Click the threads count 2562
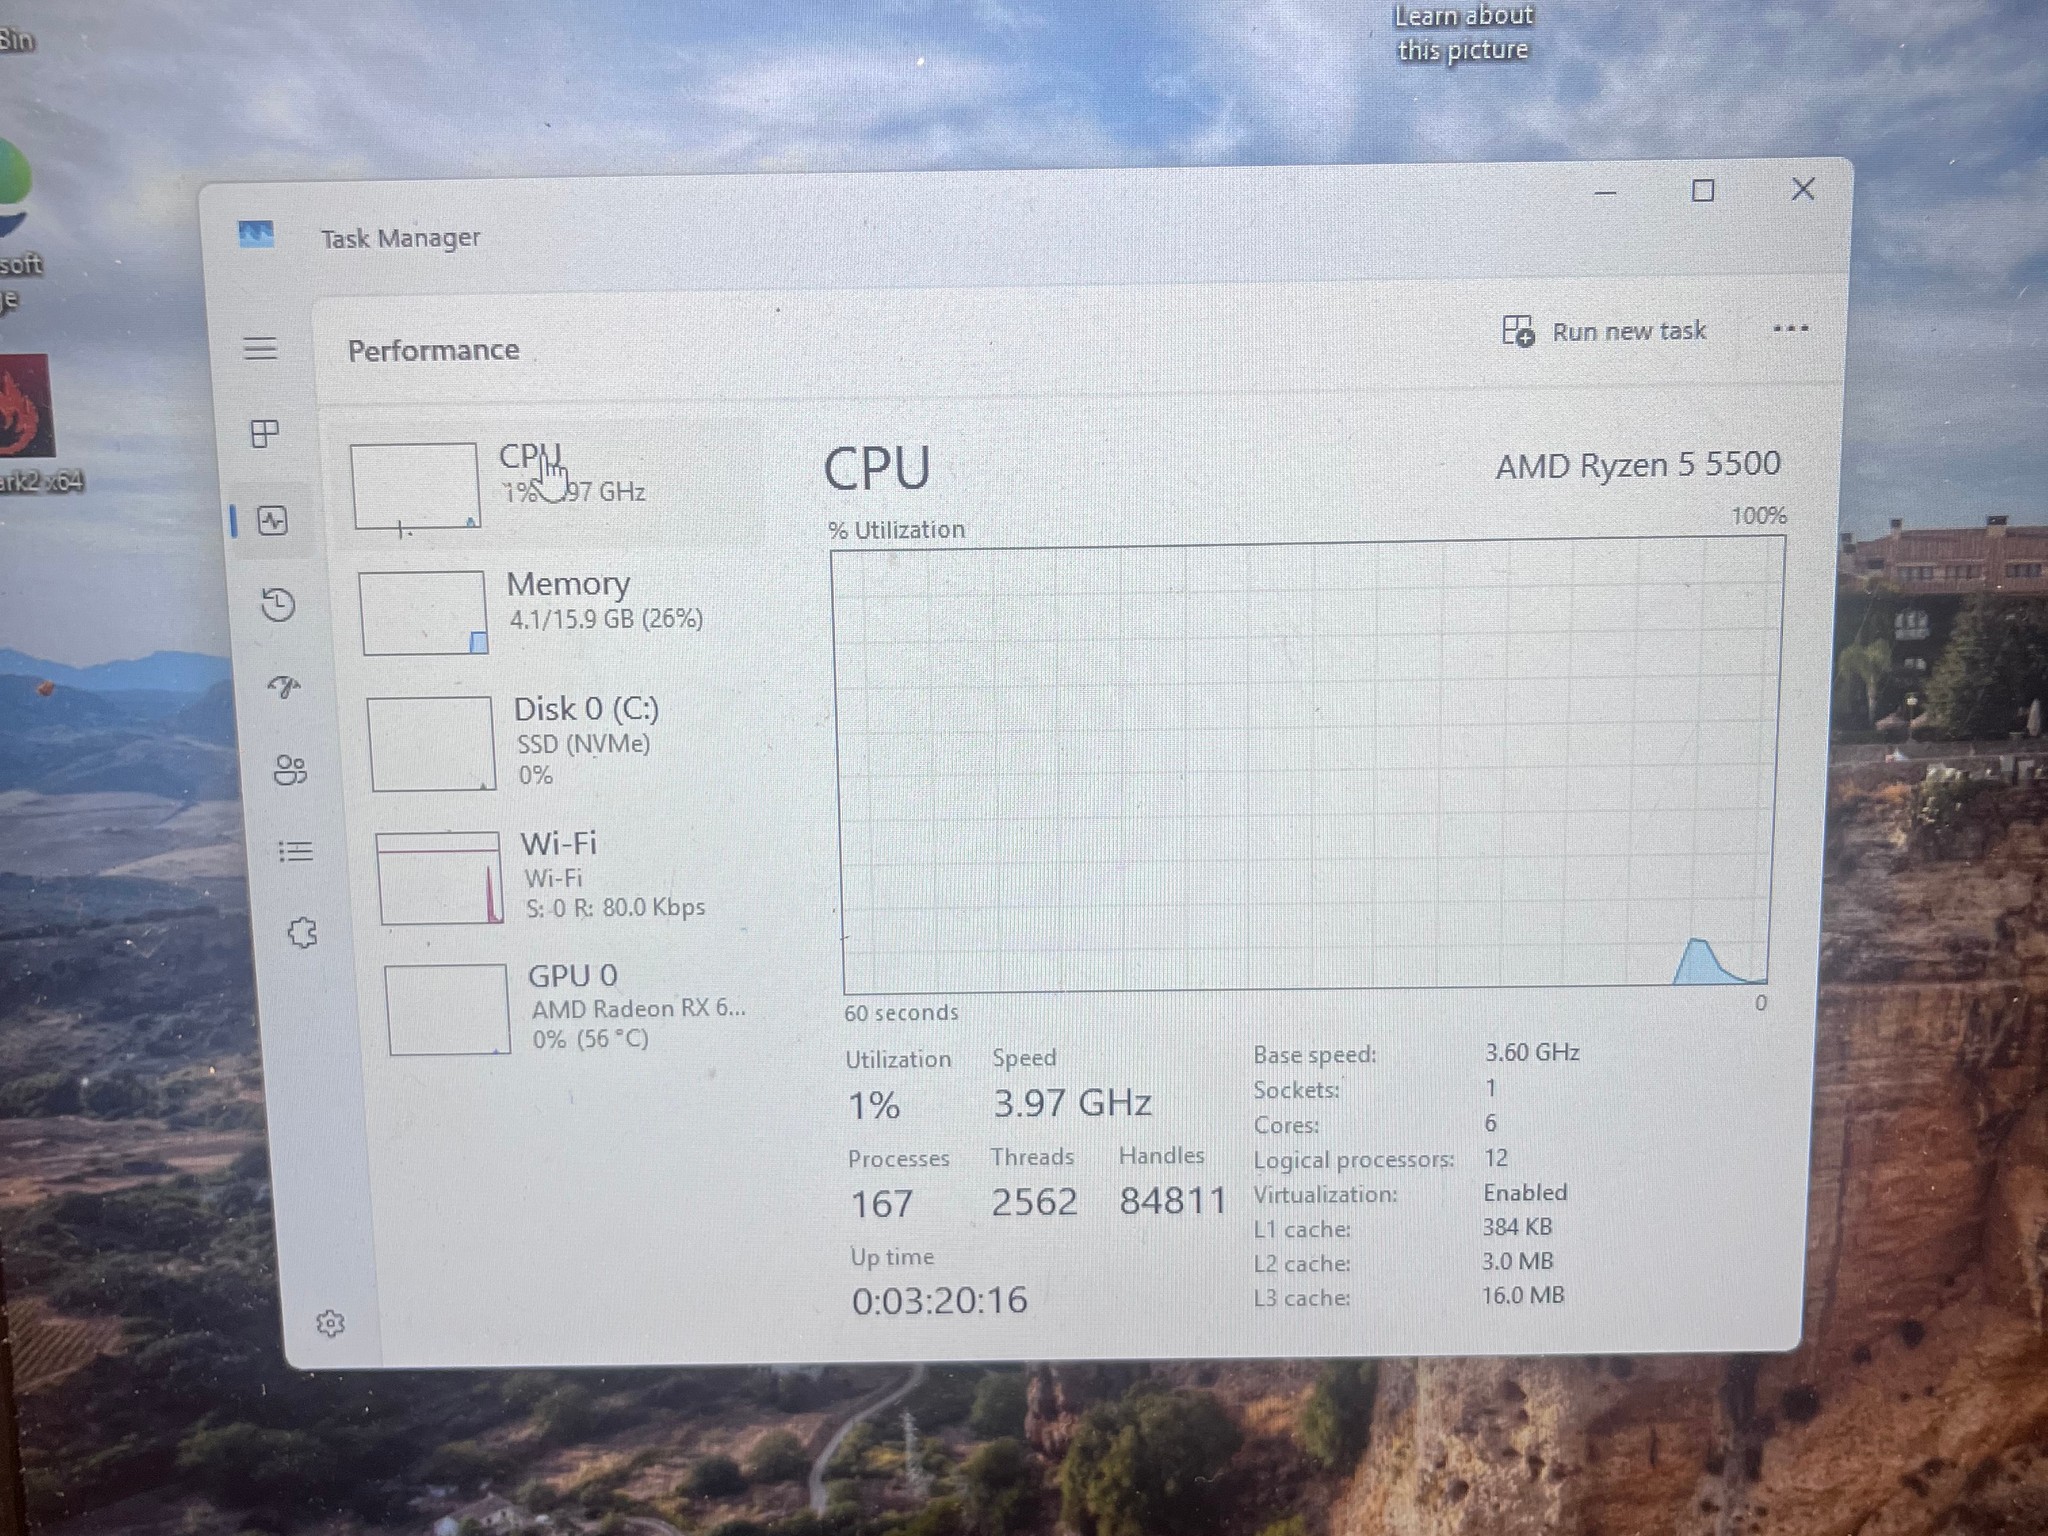2048x1536 pixels. click(x=1034, y=1202)
